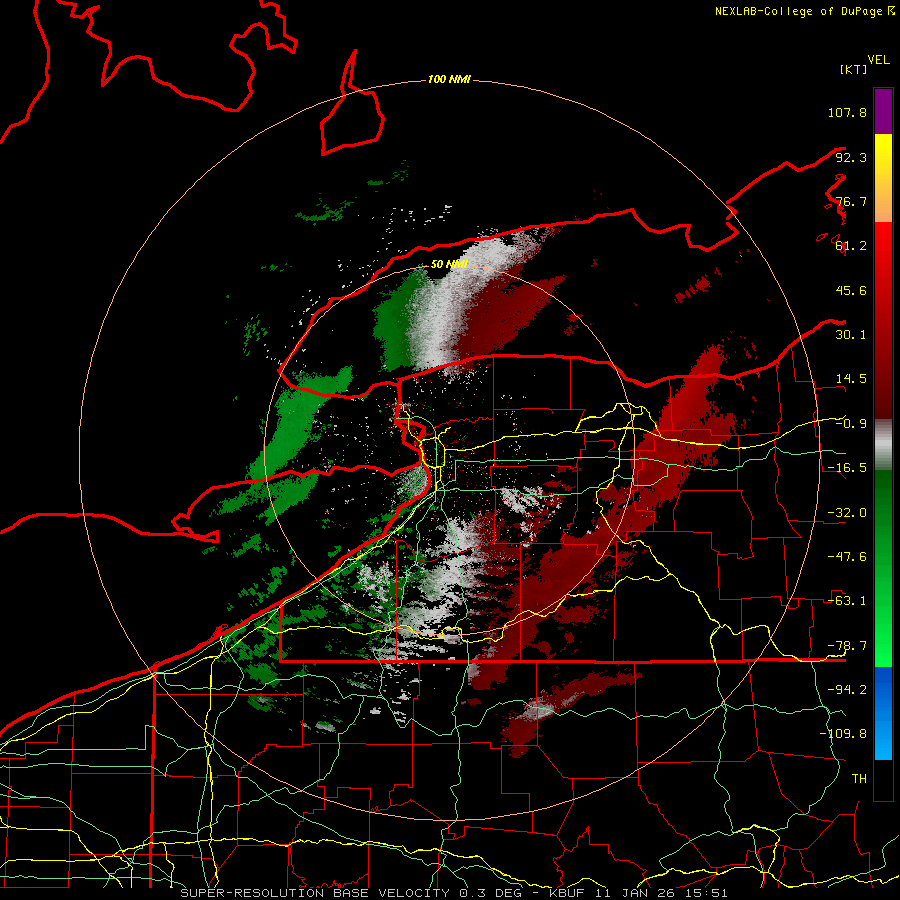Click the -109.8 scale value
The image size is (900, 900).
click(843, 734)
